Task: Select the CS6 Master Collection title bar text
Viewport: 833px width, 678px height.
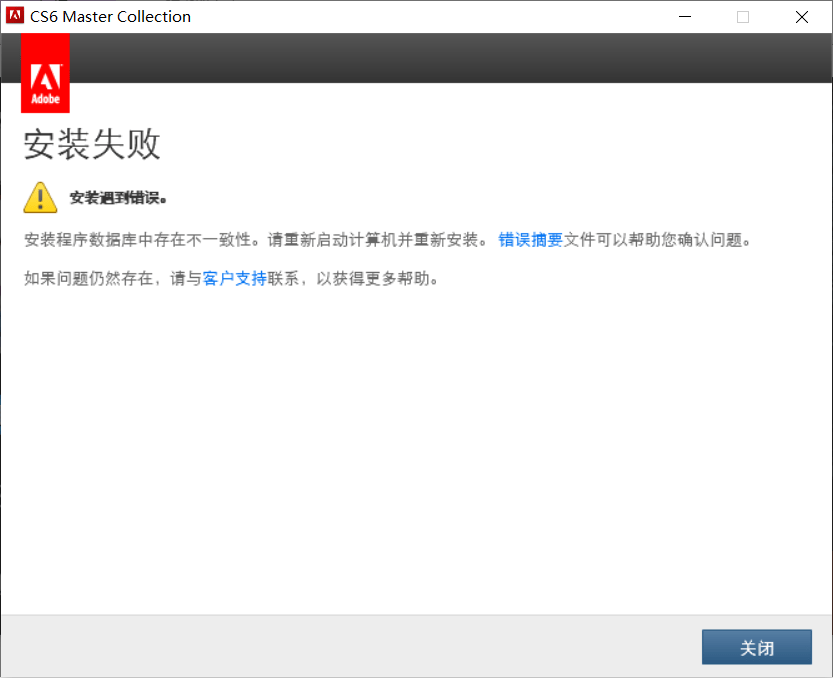Action: point(110,16)
